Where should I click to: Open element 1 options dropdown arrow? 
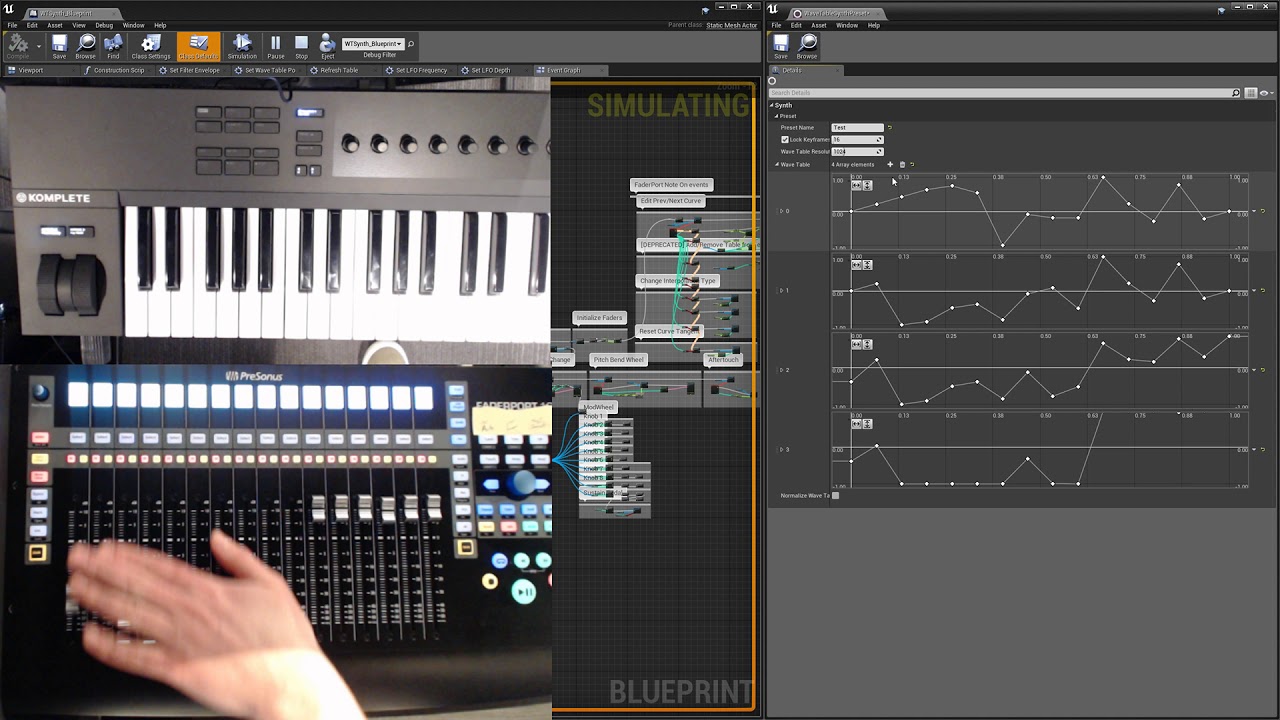point(1254,290)
